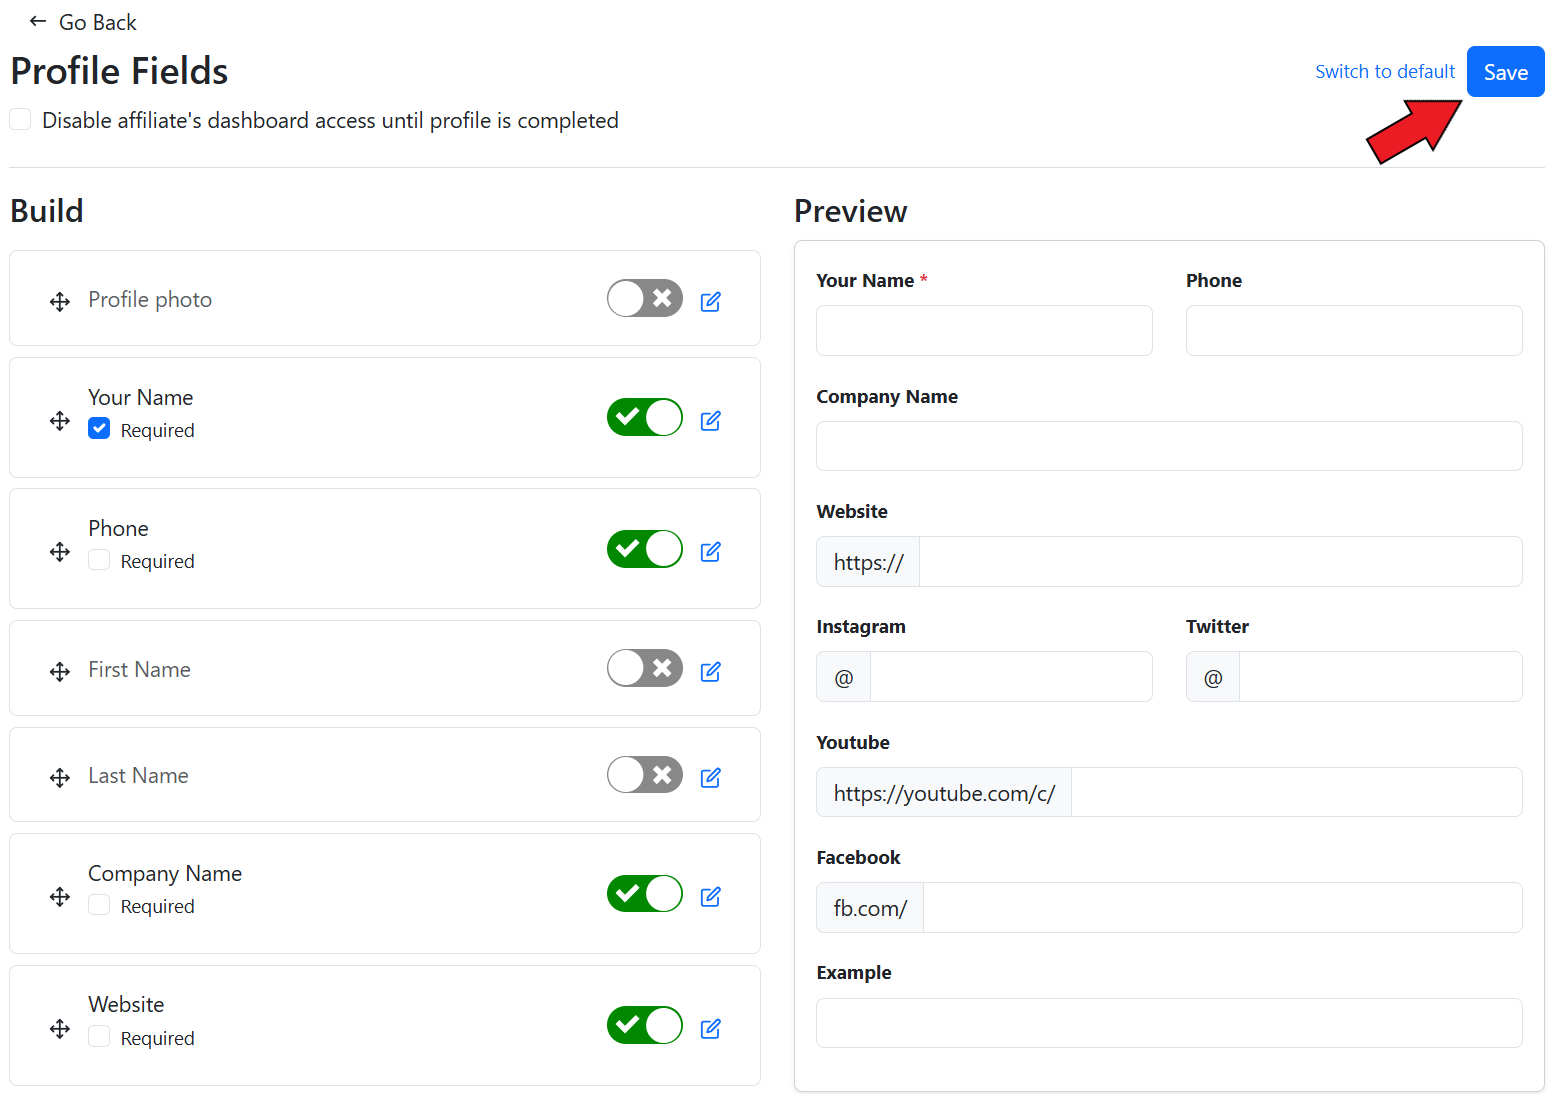Turn off the Phone field toggle

(644, 549)
